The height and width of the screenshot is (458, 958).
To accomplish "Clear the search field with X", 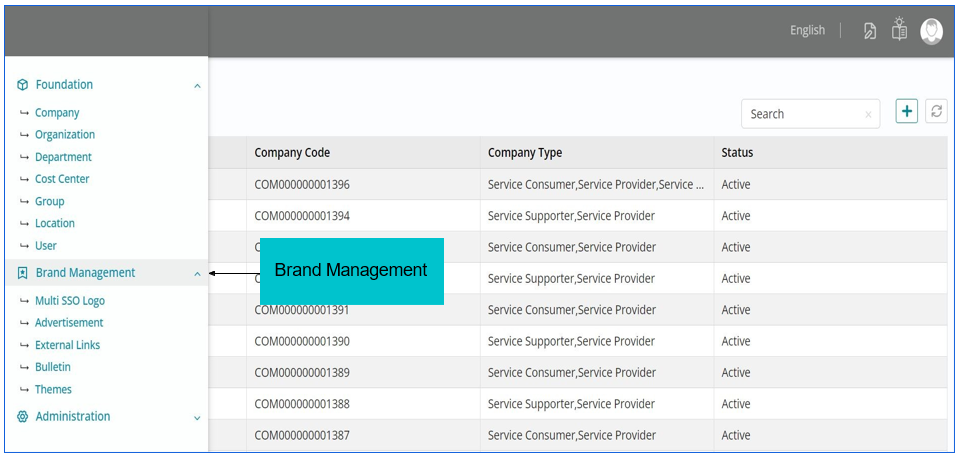I will click(868, 115).
